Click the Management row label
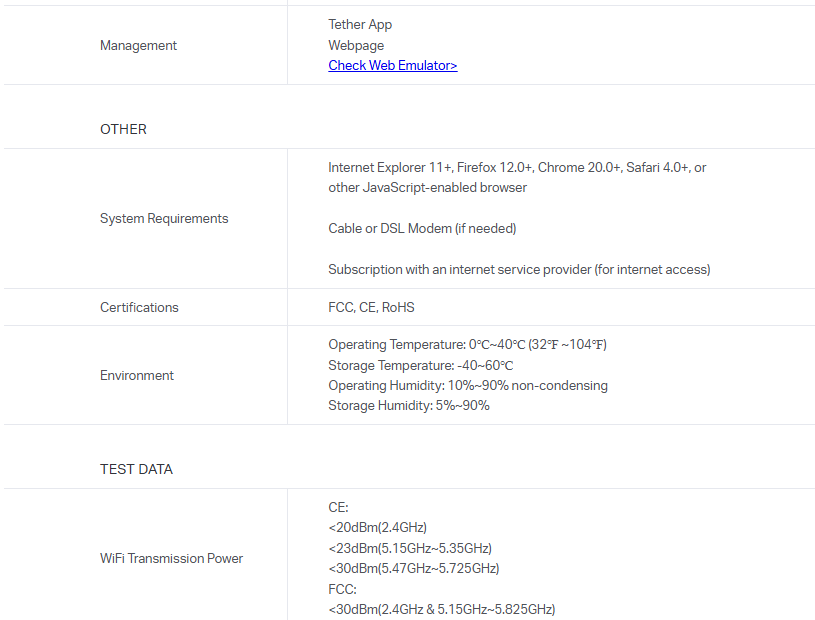This screenshot has width=815, height=620. pos(138,45)
